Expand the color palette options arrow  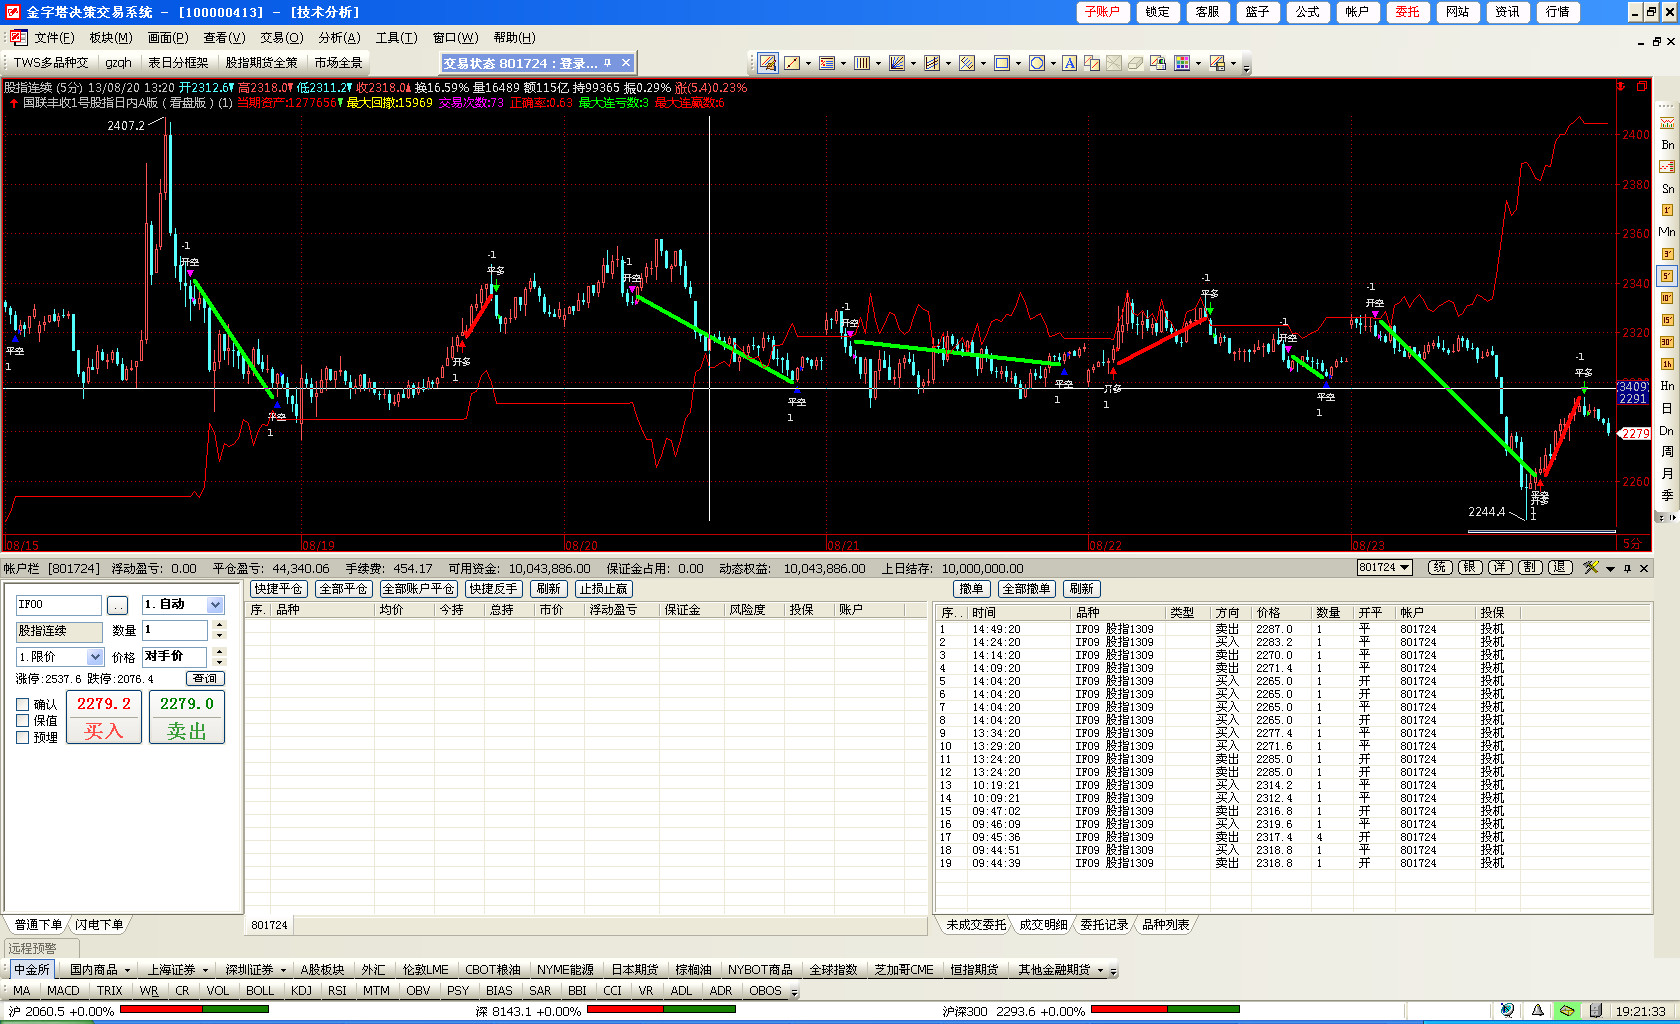1198,64
